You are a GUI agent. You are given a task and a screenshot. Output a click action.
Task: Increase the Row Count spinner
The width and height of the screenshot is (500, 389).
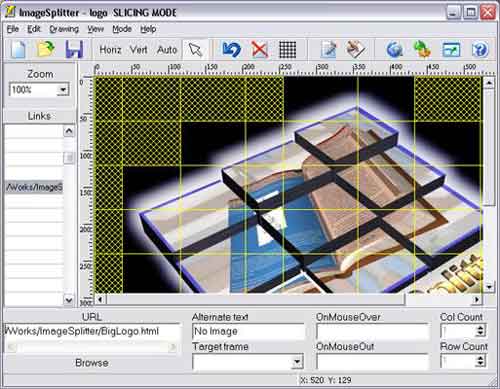point(481,358)
